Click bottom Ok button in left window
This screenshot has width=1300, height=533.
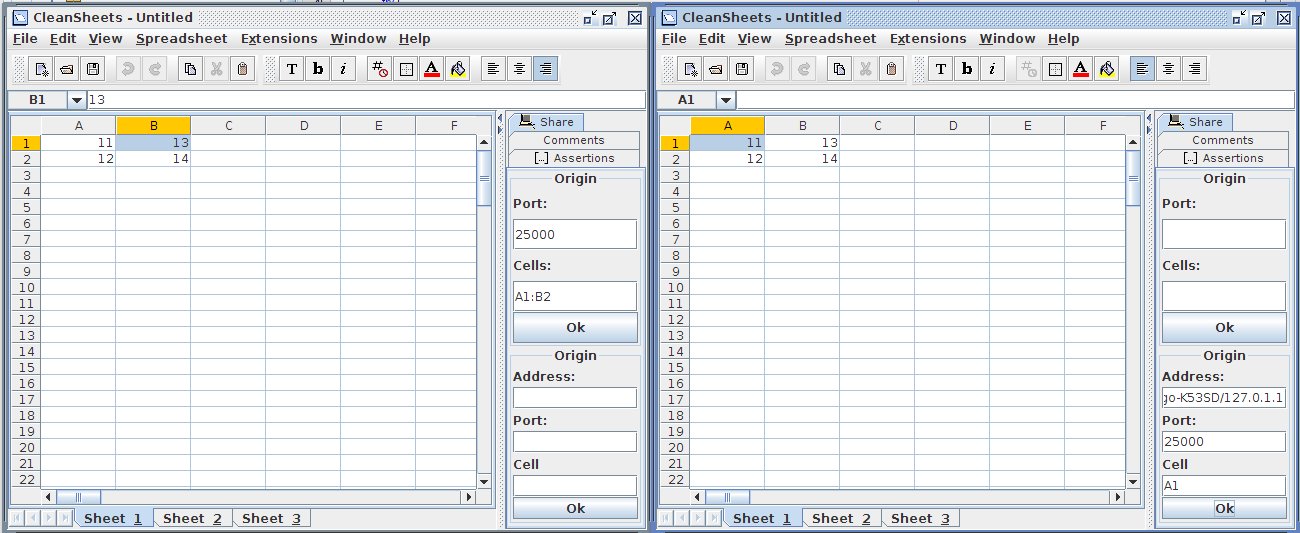[x=575, y=508]
